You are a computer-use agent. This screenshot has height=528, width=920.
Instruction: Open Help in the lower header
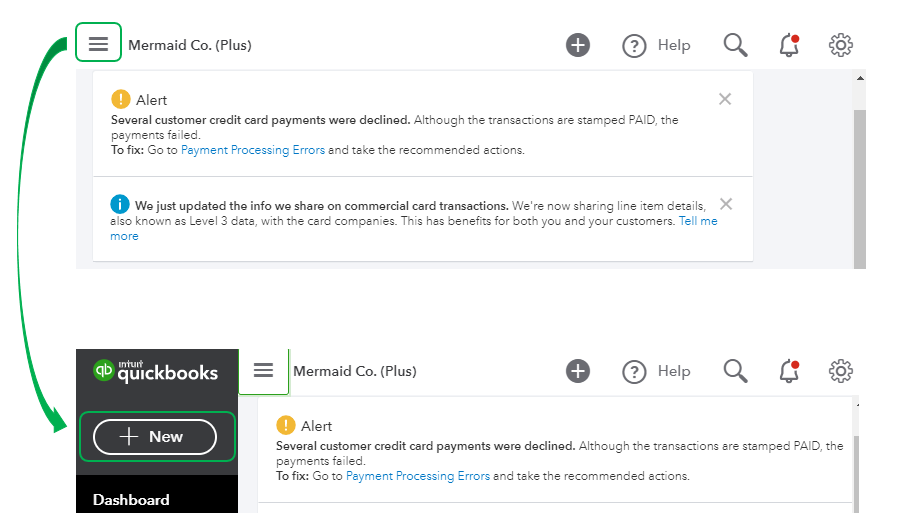pyautogui.click(x=657, y=371)
